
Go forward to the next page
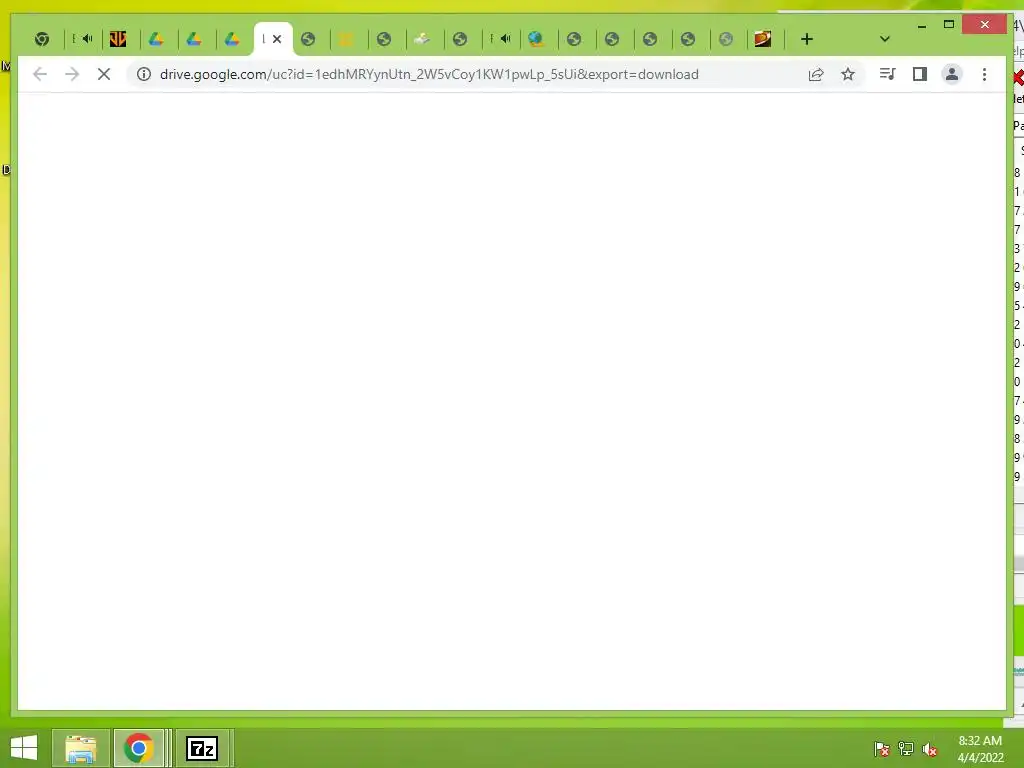(x=72, y=74)
